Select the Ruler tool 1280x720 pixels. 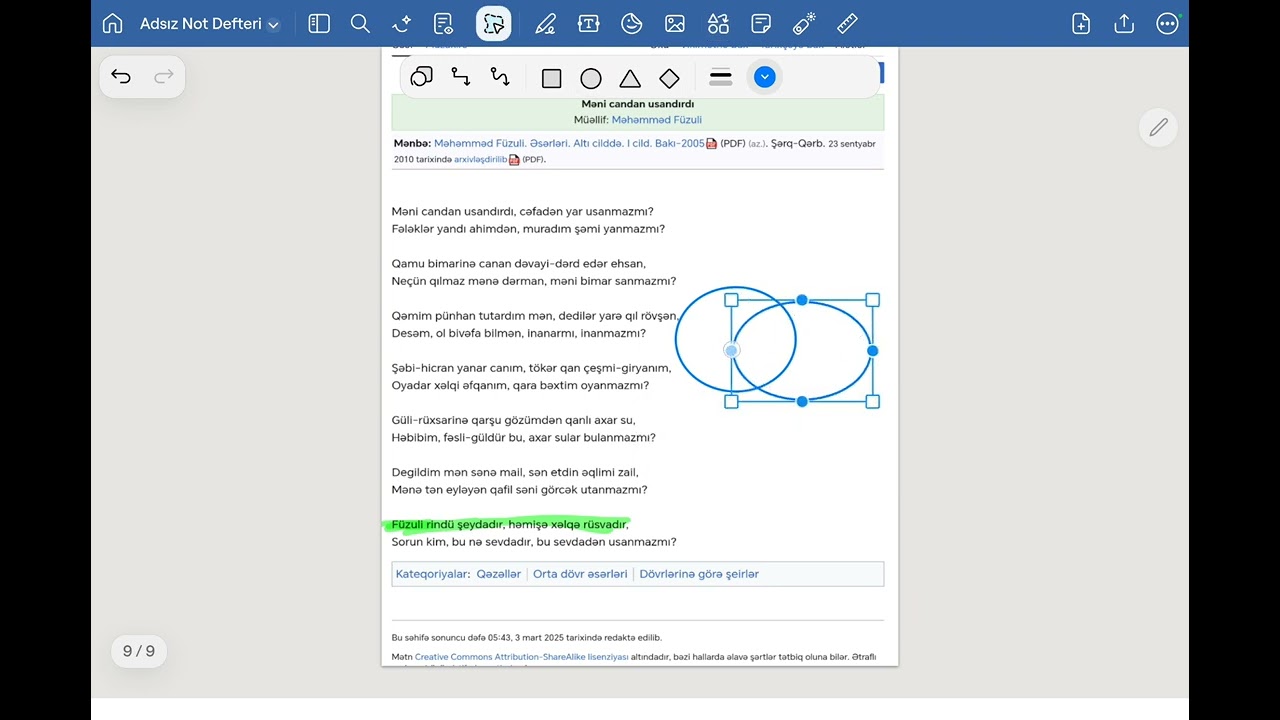pyautogui.click(x=847, y=24)
